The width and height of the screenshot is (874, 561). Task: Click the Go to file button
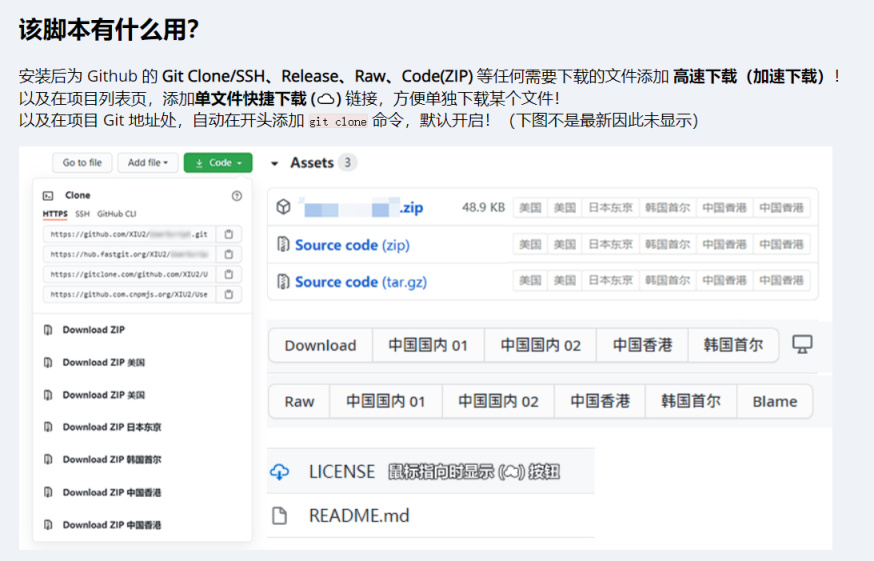click(82, 163)
